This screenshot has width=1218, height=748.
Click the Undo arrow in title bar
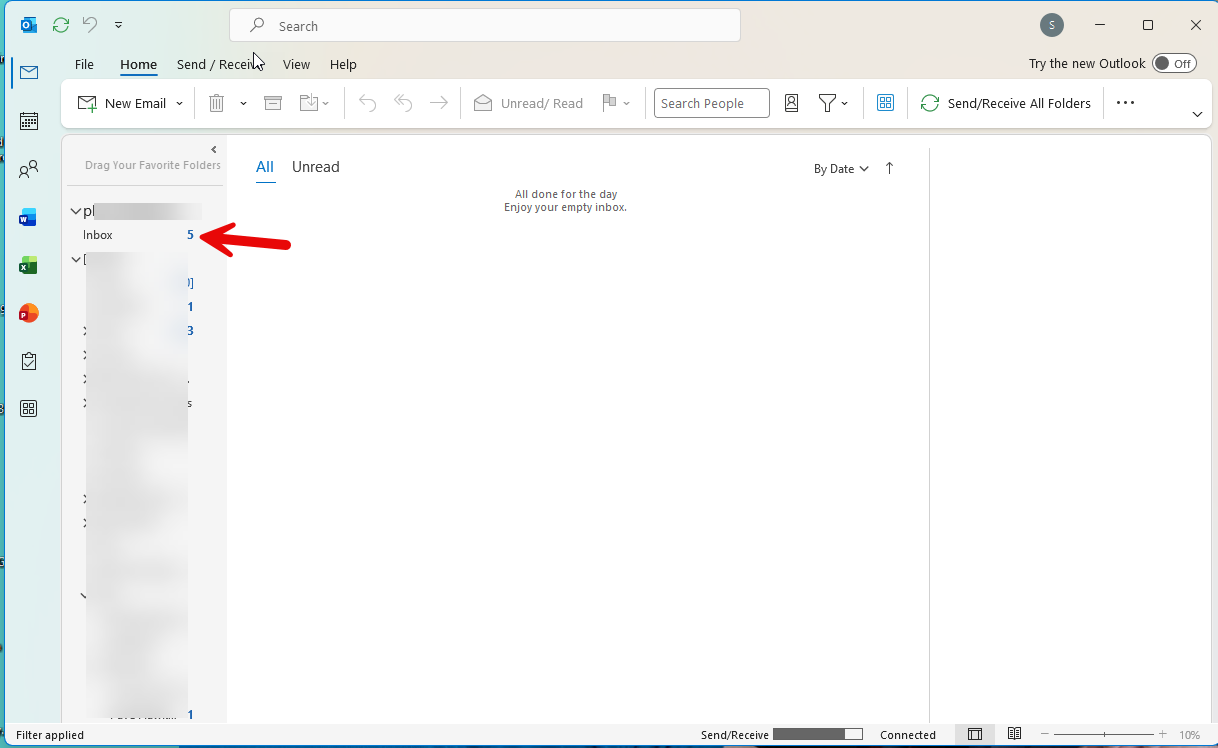[x=90, y=25]
